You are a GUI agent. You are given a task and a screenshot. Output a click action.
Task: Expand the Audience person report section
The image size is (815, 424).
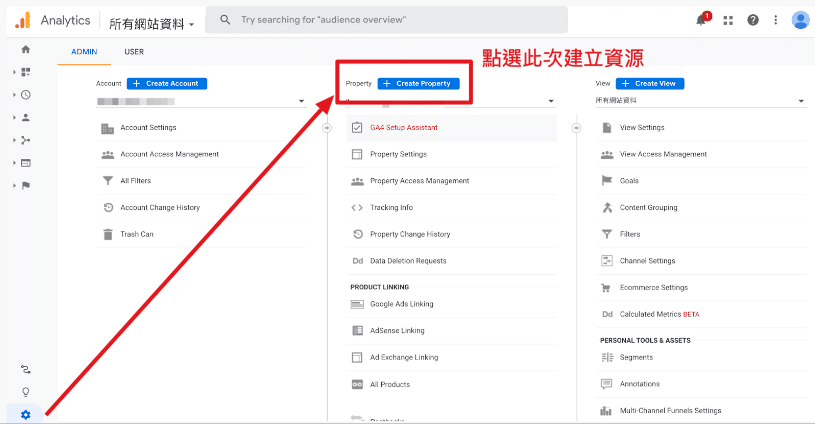point(25,117)
